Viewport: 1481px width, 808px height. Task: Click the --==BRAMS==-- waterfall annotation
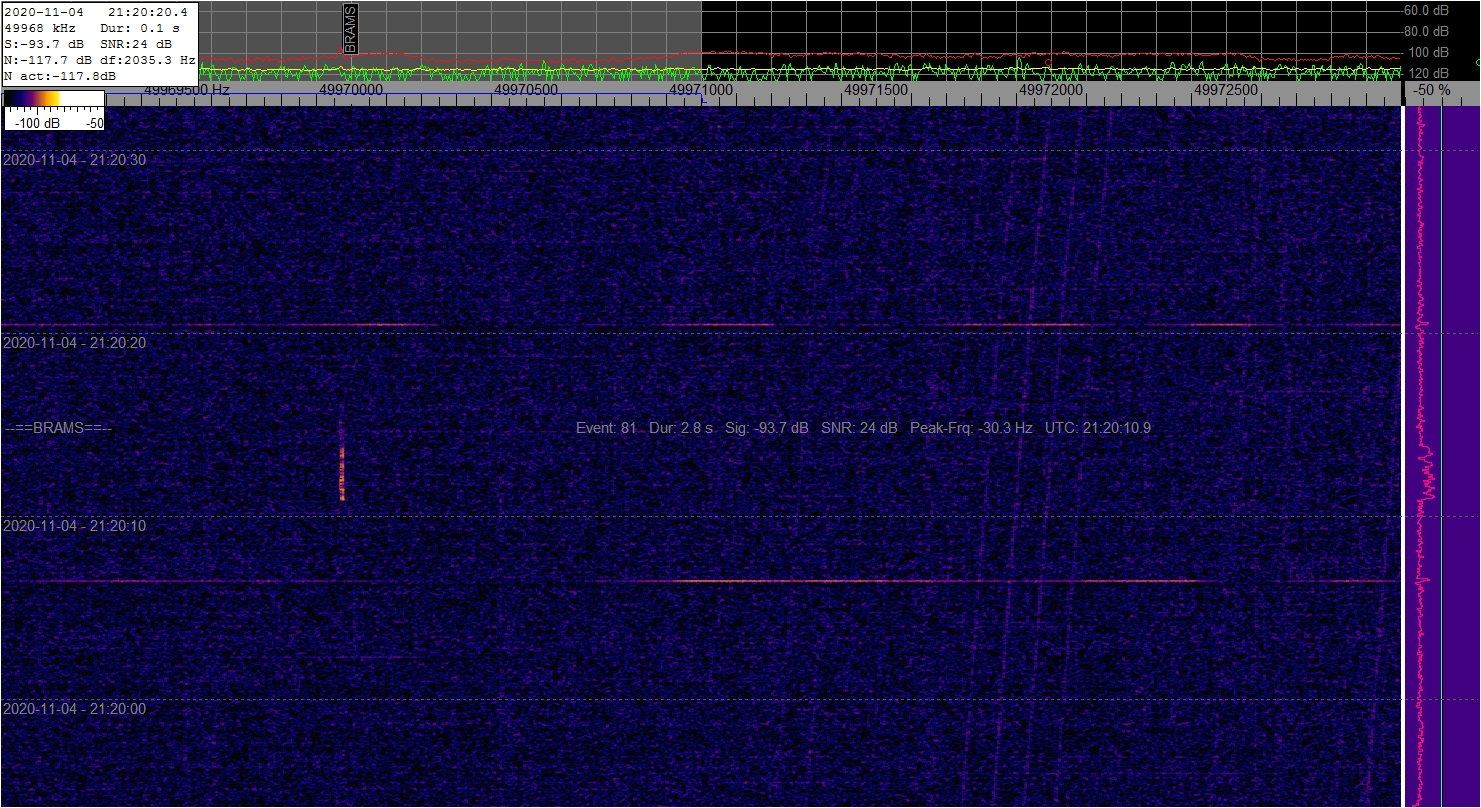58,428
